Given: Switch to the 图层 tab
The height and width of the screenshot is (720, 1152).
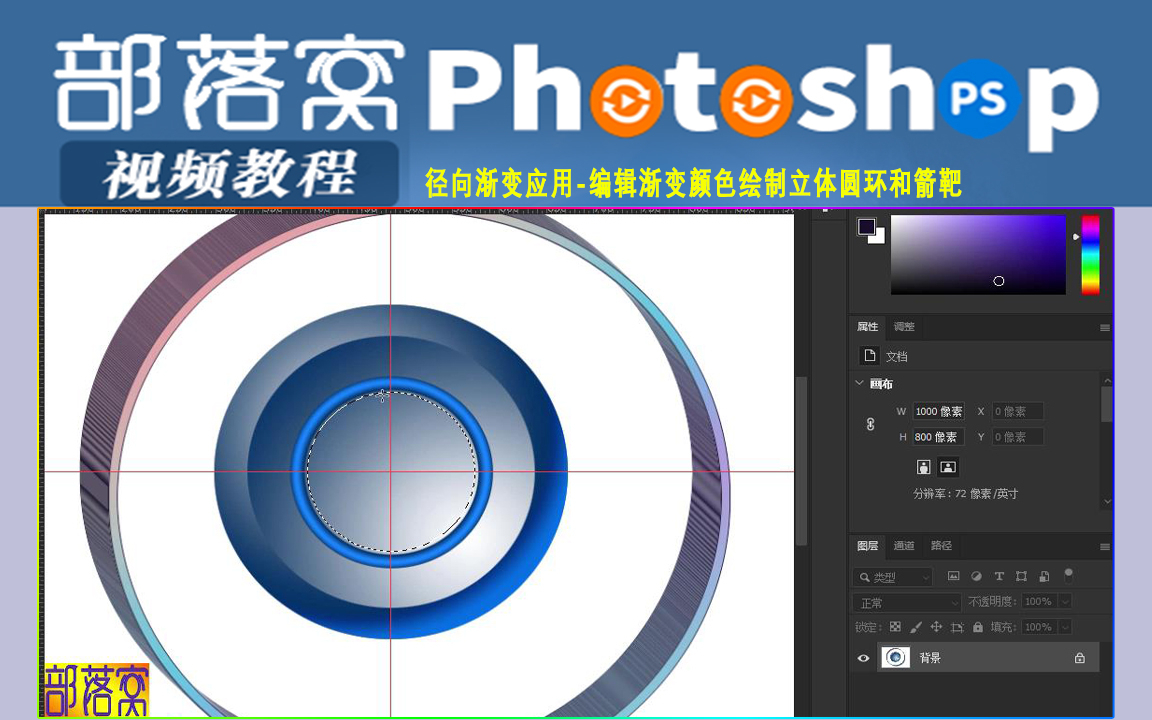Looking at the screenshot, I should pos(867,545).
